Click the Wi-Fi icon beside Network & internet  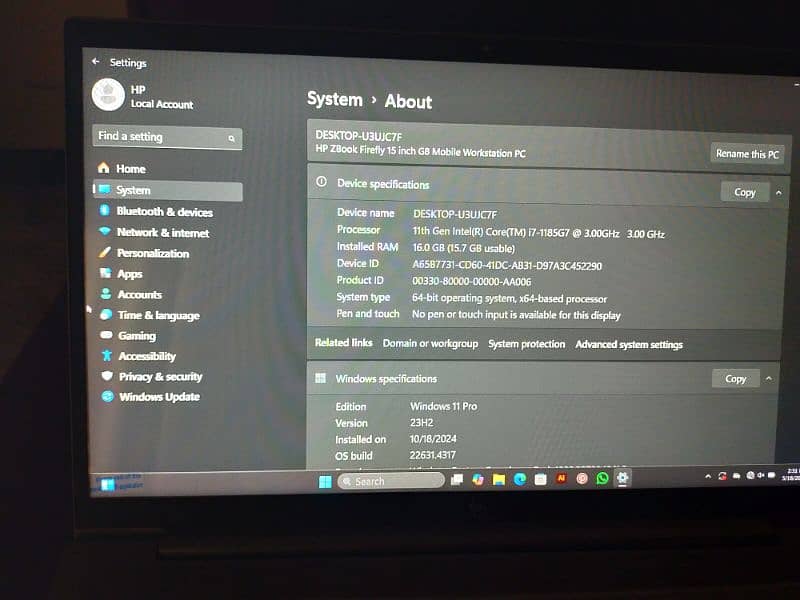[105, 231]
